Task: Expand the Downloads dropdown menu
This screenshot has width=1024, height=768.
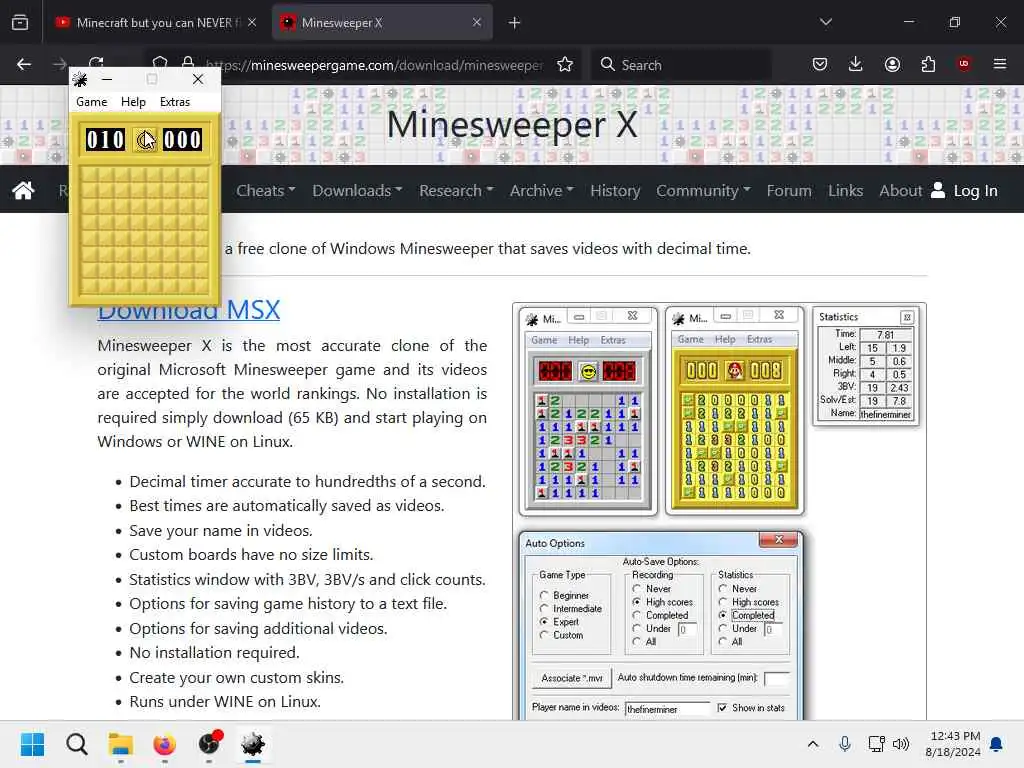Action: point(357,190)
